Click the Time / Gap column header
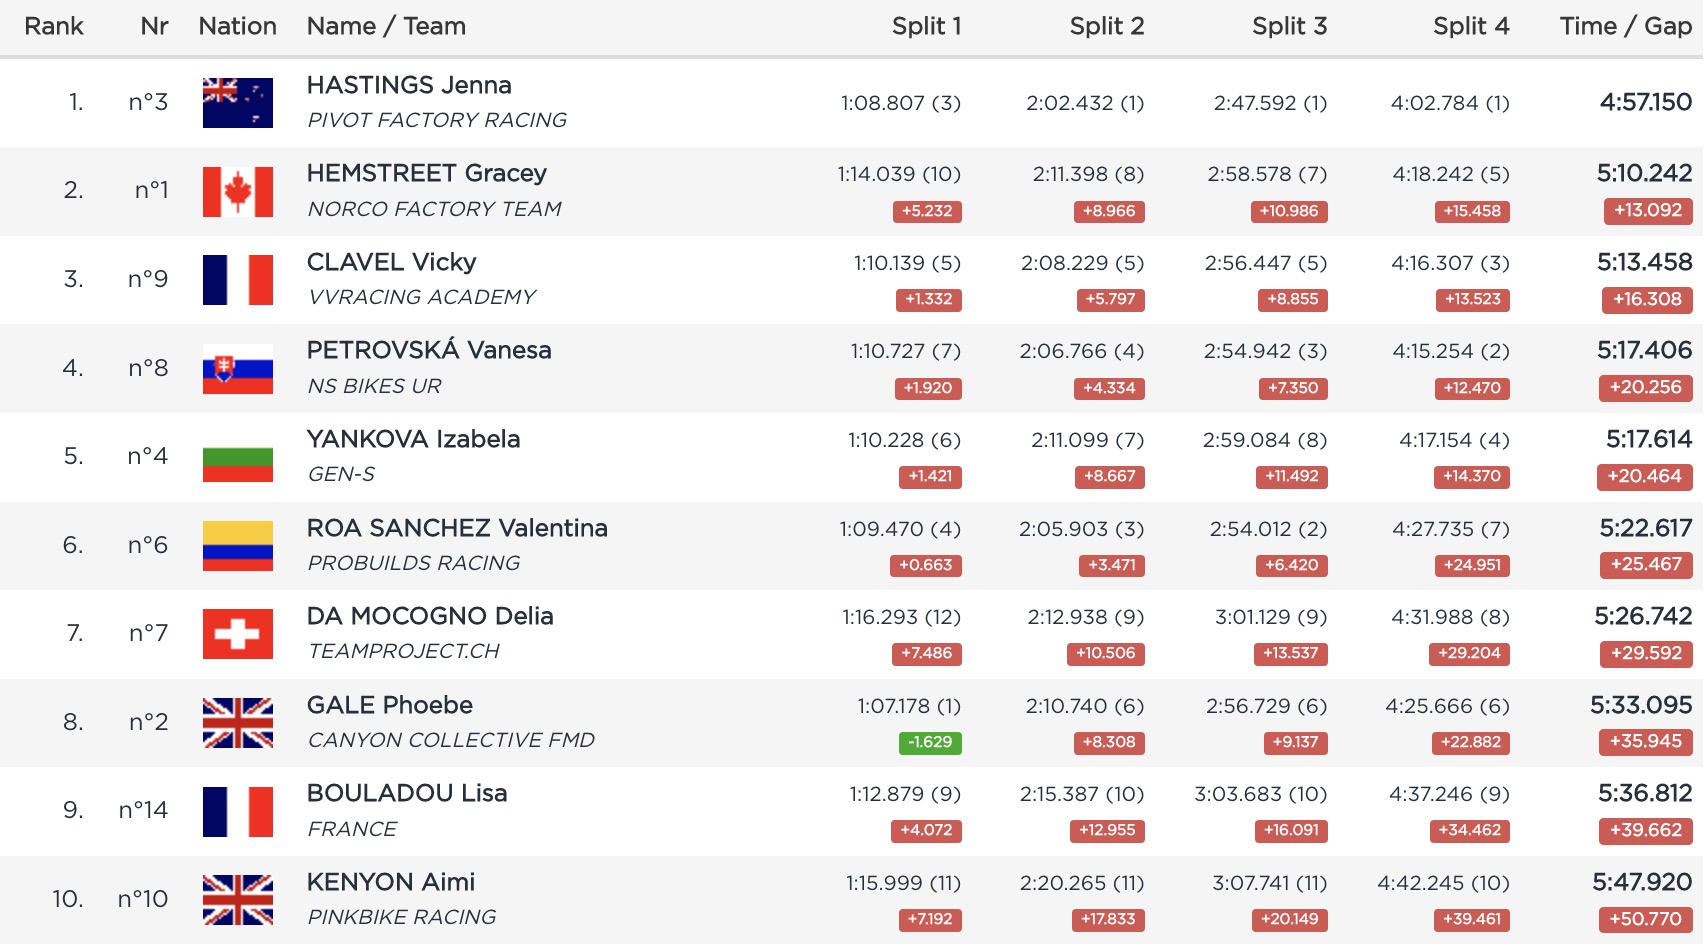 [x=1625, y=26]
